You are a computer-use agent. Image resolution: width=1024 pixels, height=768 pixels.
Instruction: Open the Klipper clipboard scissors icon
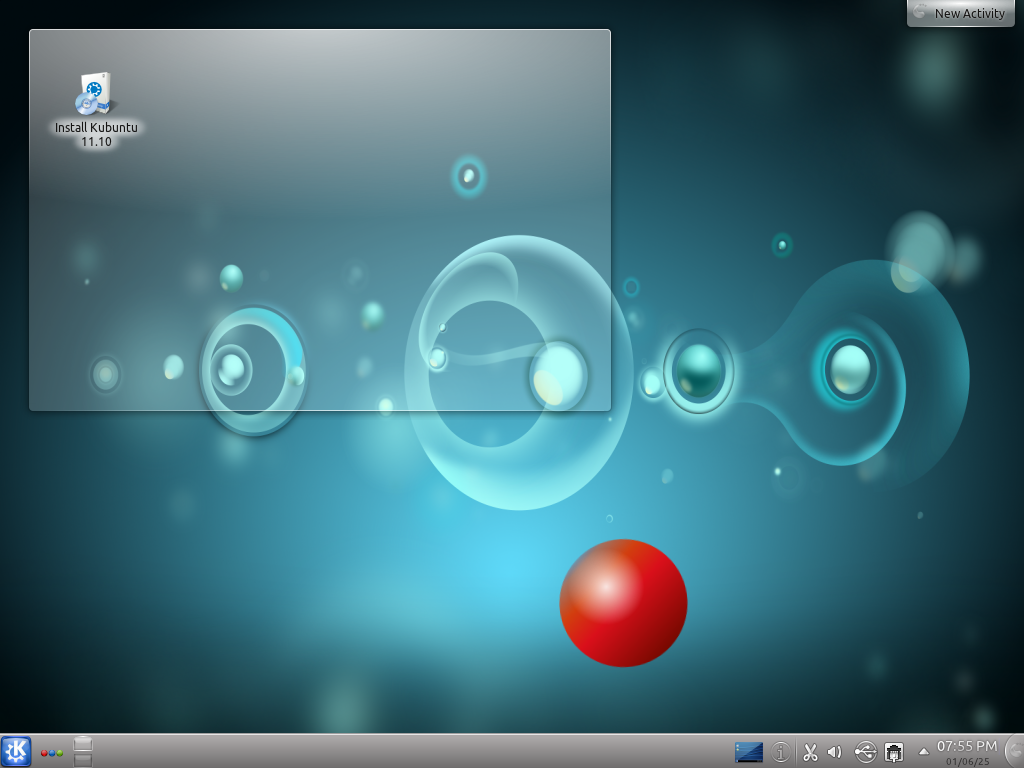click(x=810, y=752)
